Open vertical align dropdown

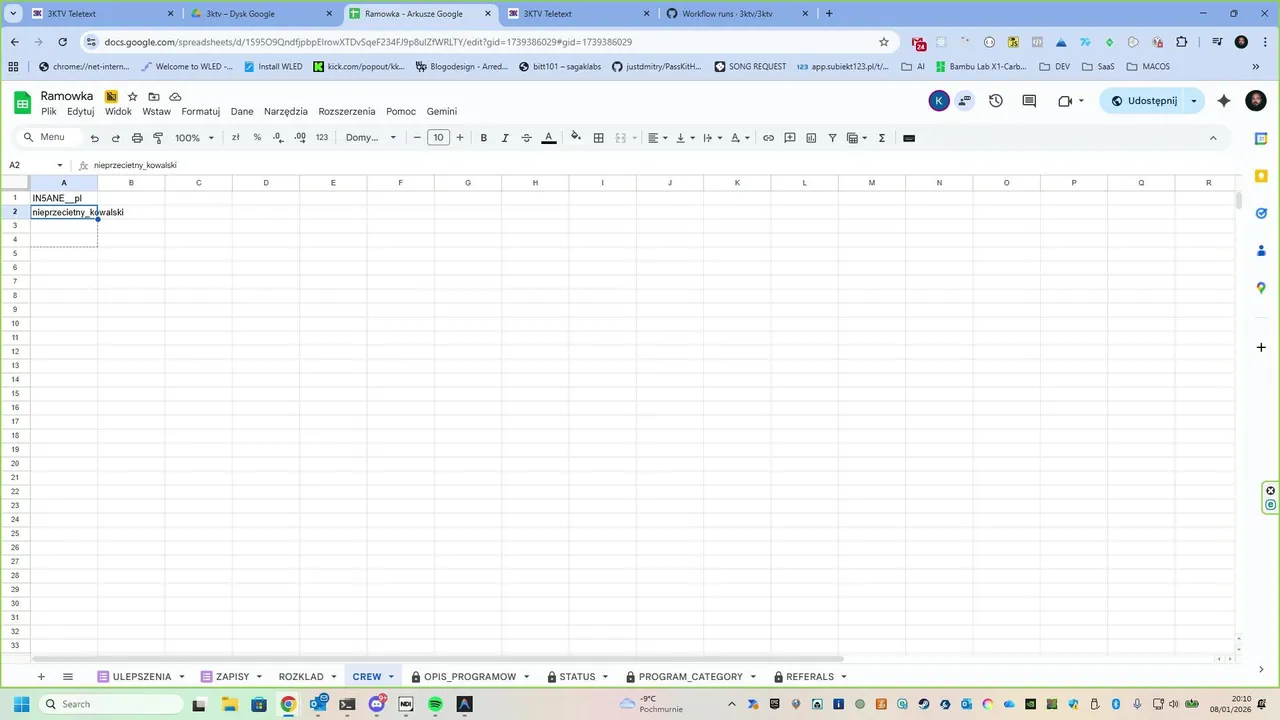pos(685,138)
